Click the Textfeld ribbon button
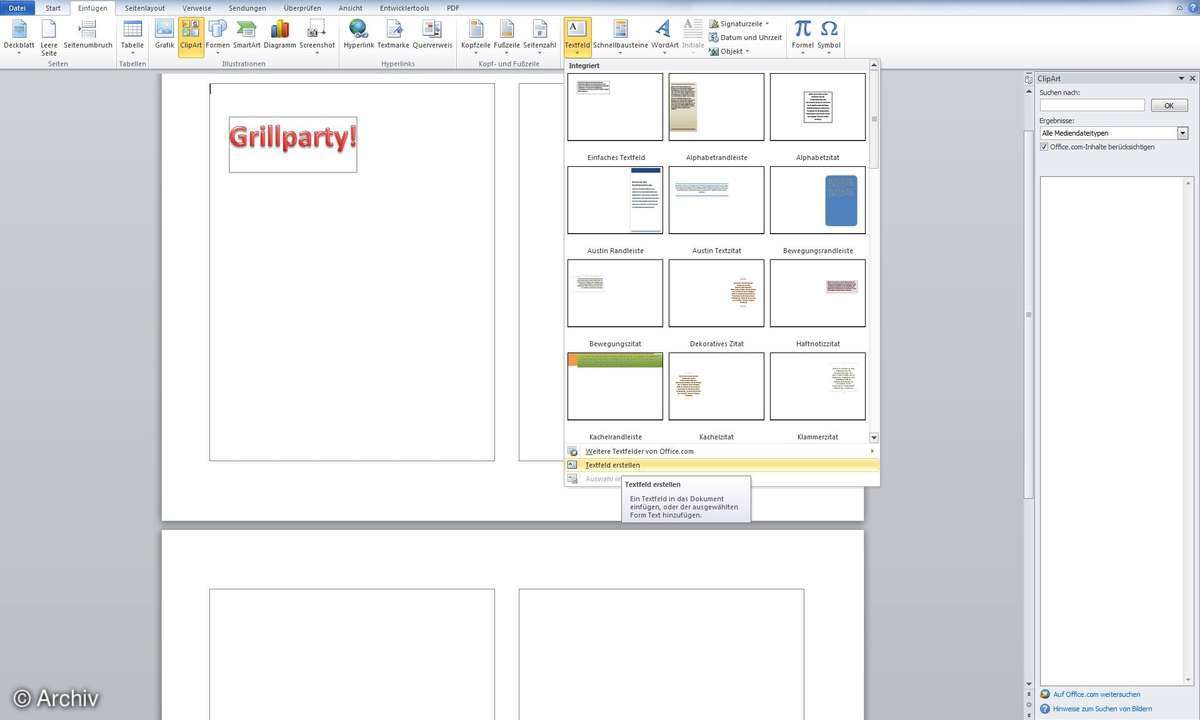Screen dimensions: 1200x720 [577, 36]
